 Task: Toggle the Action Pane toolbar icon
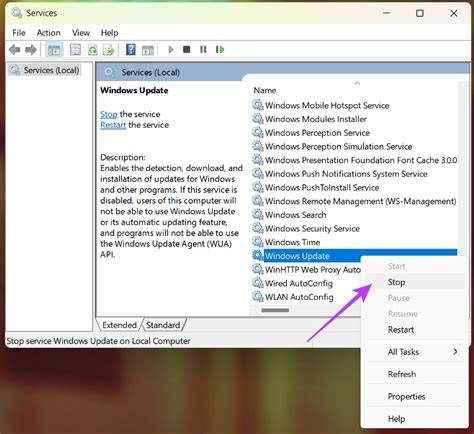[x=148, y=50]
